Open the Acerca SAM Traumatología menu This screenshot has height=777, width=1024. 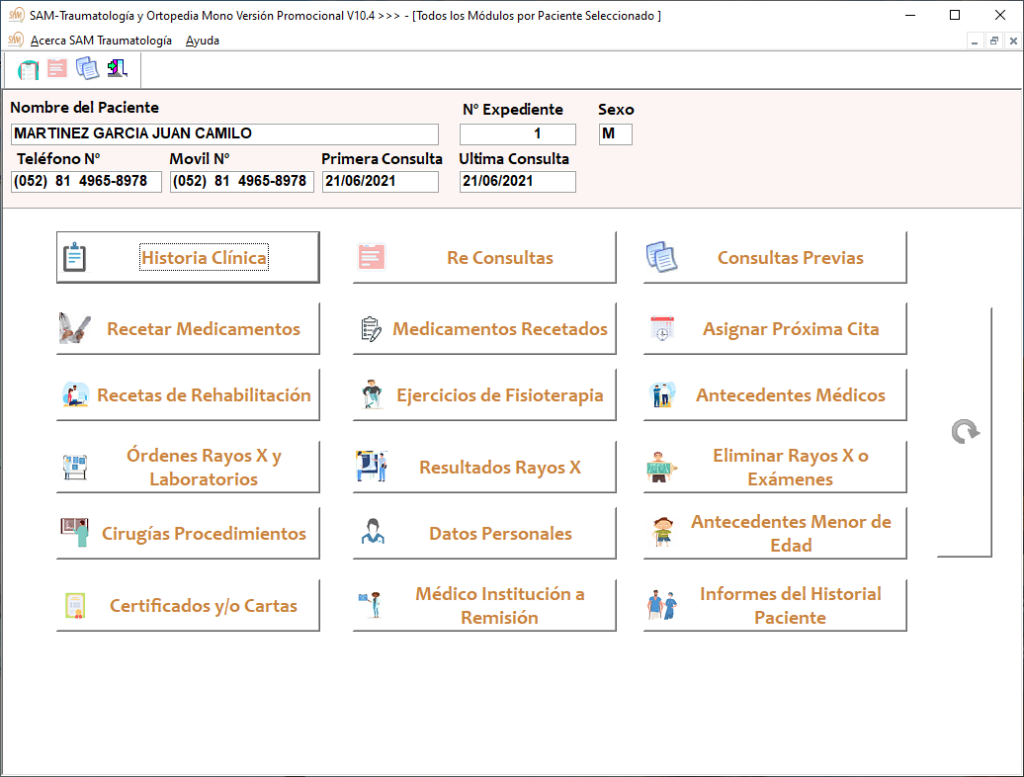tap(101, 40)
